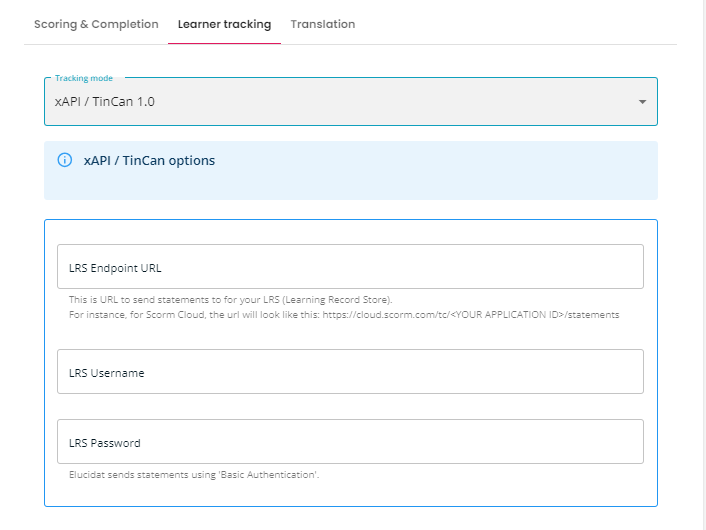Select the Learner tracking tab
The width and height of the screenshot is (706, 530).
click(x=224, y=24)
